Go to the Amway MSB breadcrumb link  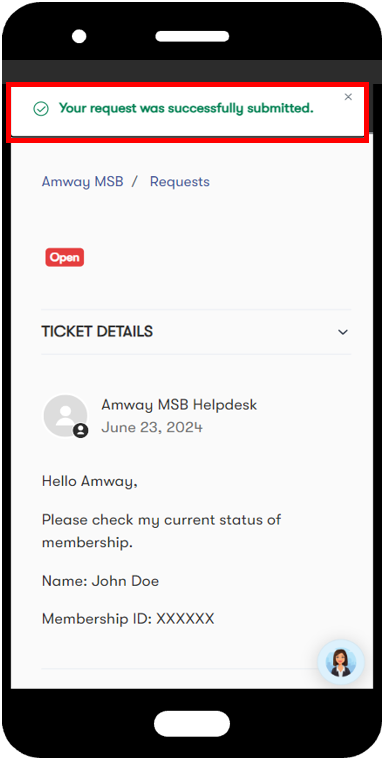coord(82,182)
